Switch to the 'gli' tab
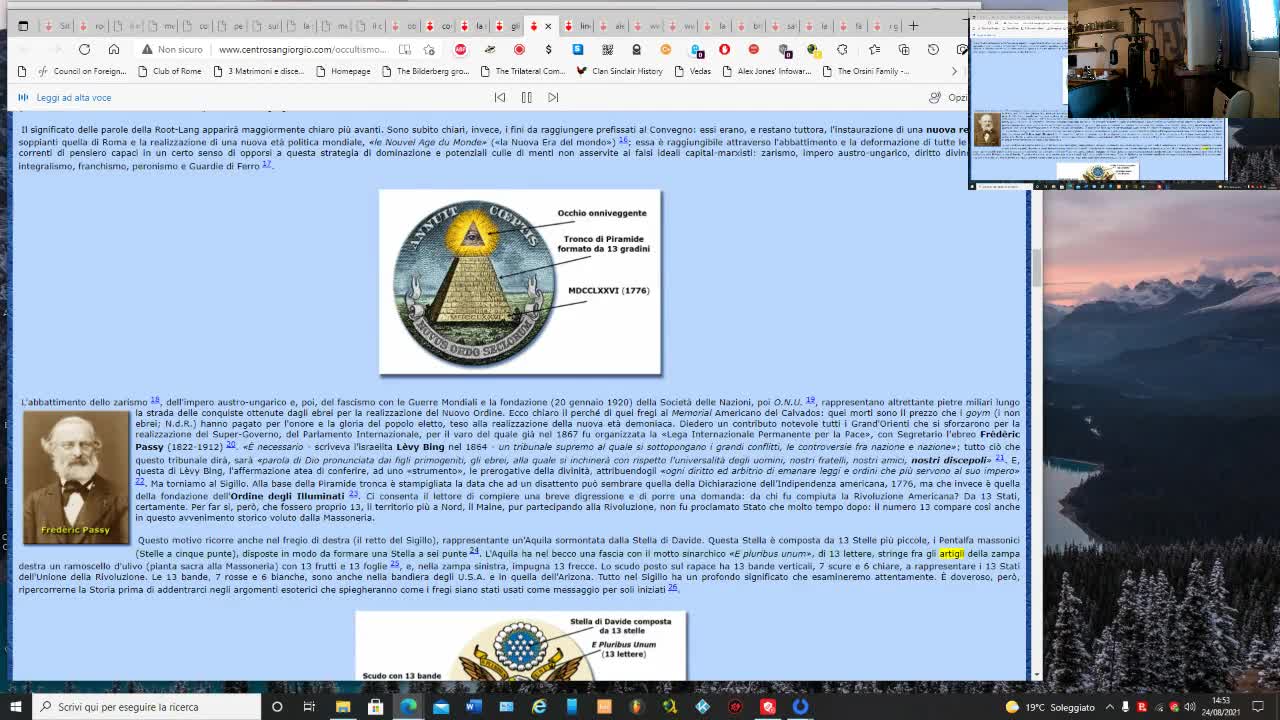 [507, 26]
